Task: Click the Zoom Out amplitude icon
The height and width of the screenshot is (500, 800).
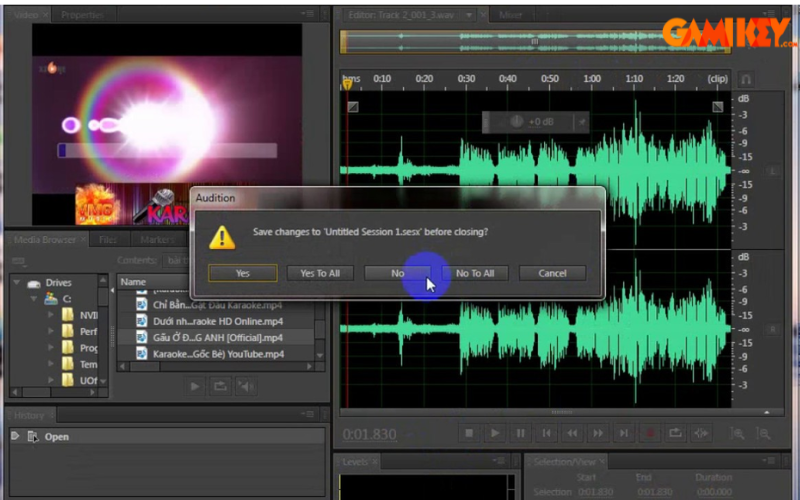Action: point(763,434)
